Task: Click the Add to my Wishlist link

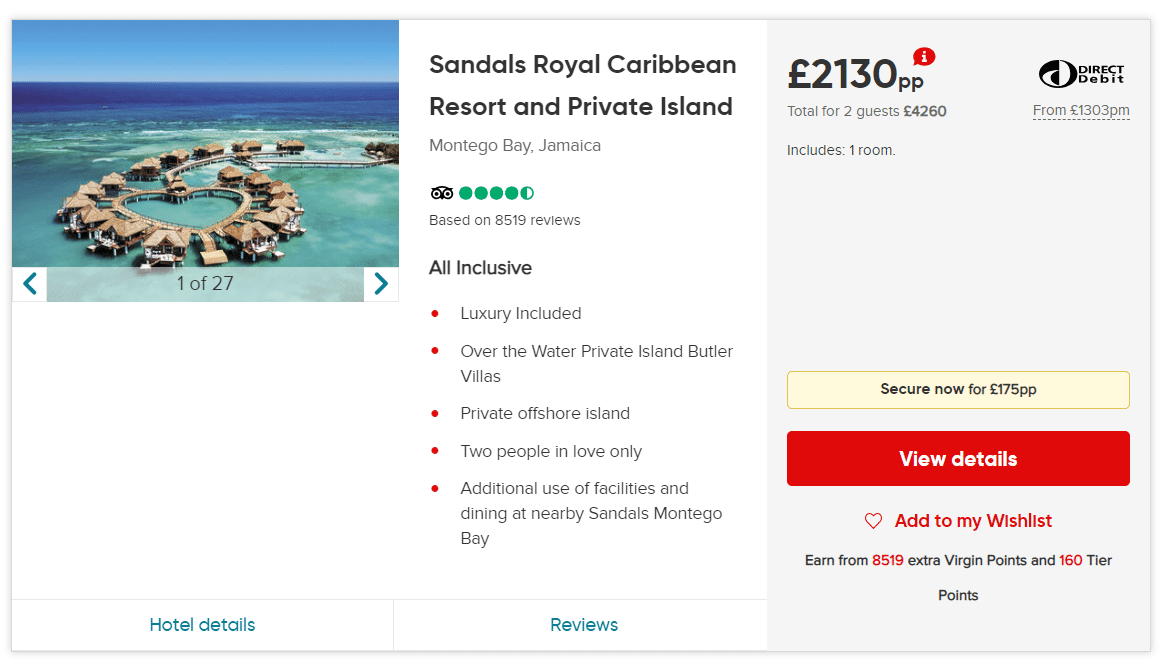Action: coord(973,521)
